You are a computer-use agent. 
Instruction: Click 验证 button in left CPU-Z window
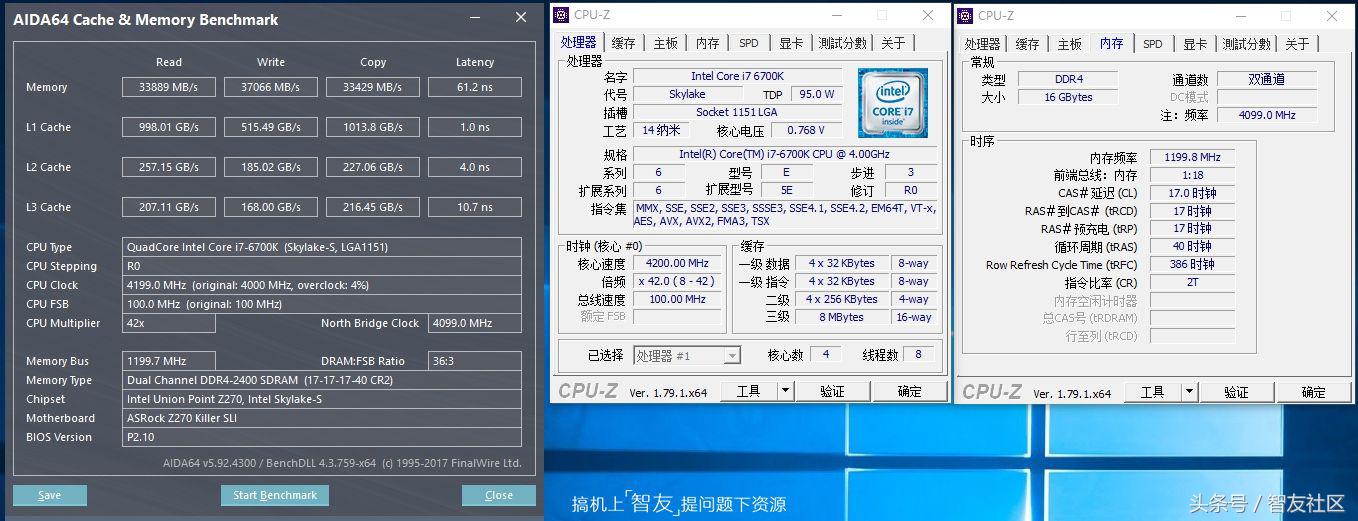[x=832, y=391]
